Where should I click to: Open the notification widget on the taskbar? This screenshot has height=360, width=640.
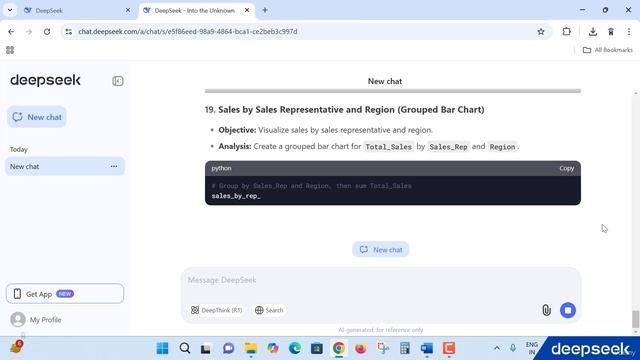16,347
